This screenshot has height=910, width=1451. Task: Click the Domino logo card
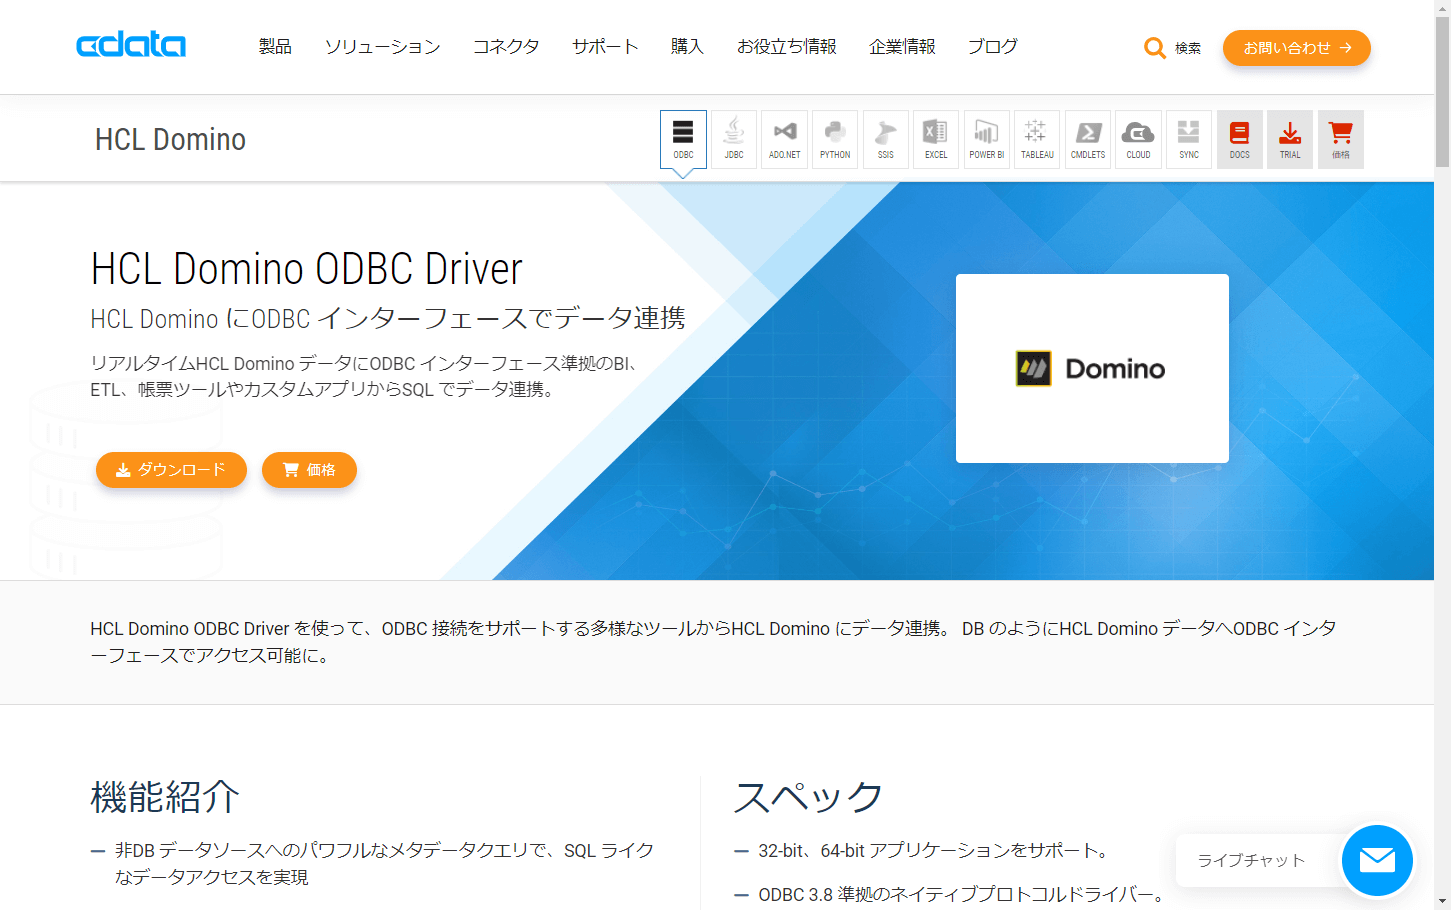pos(1092,368)
